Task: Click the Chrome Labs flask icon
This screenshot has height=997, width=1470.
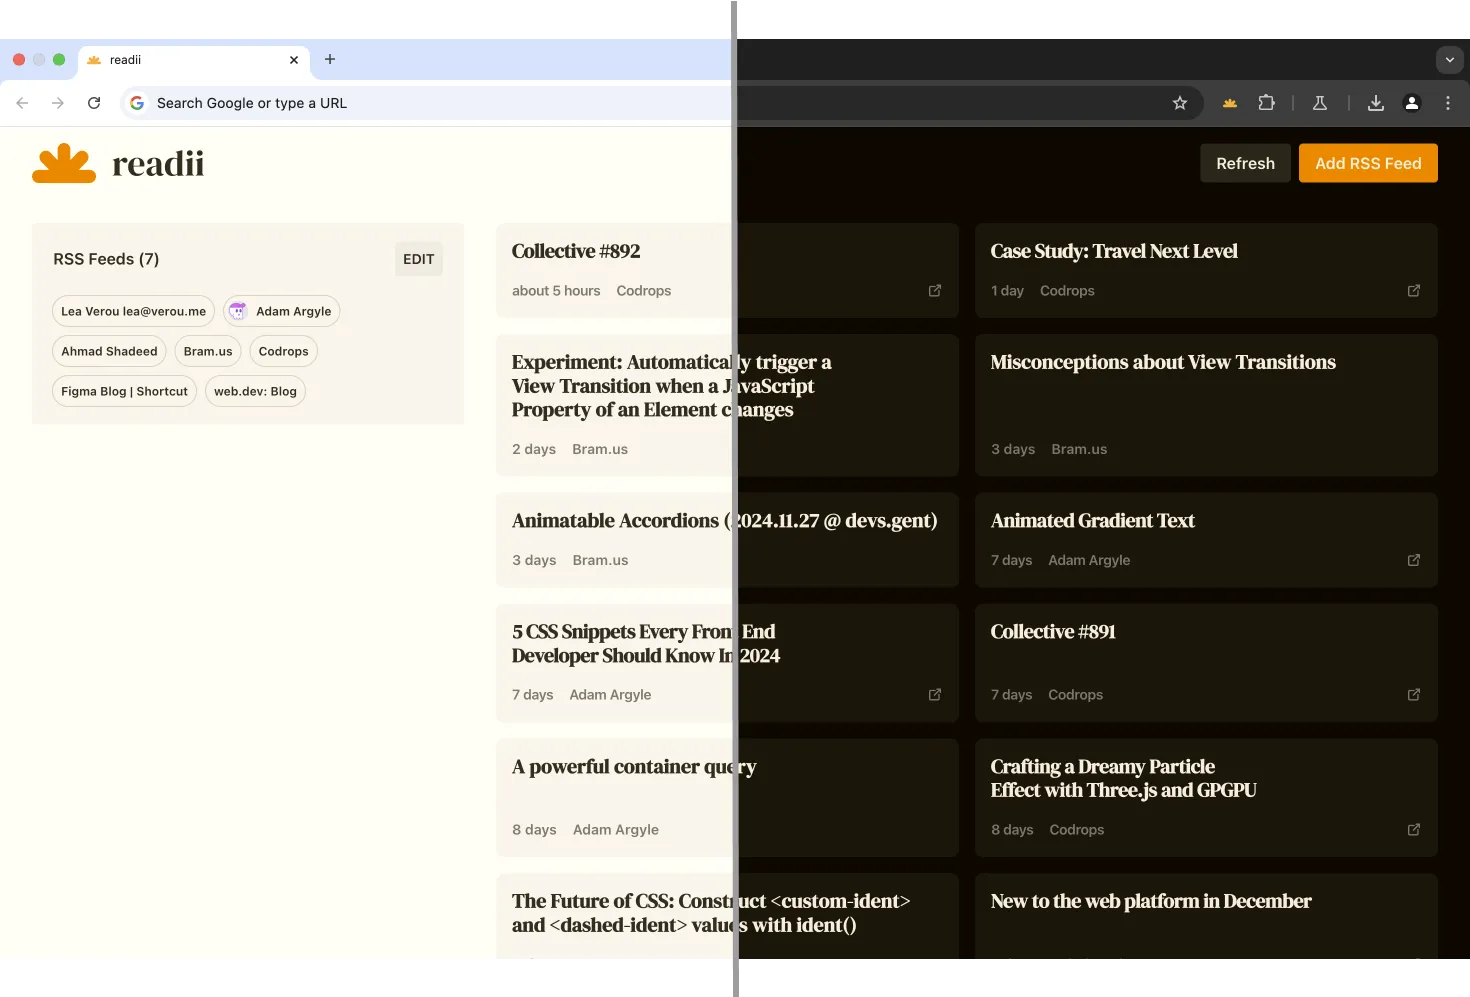Action: (x=1320, y=103)
